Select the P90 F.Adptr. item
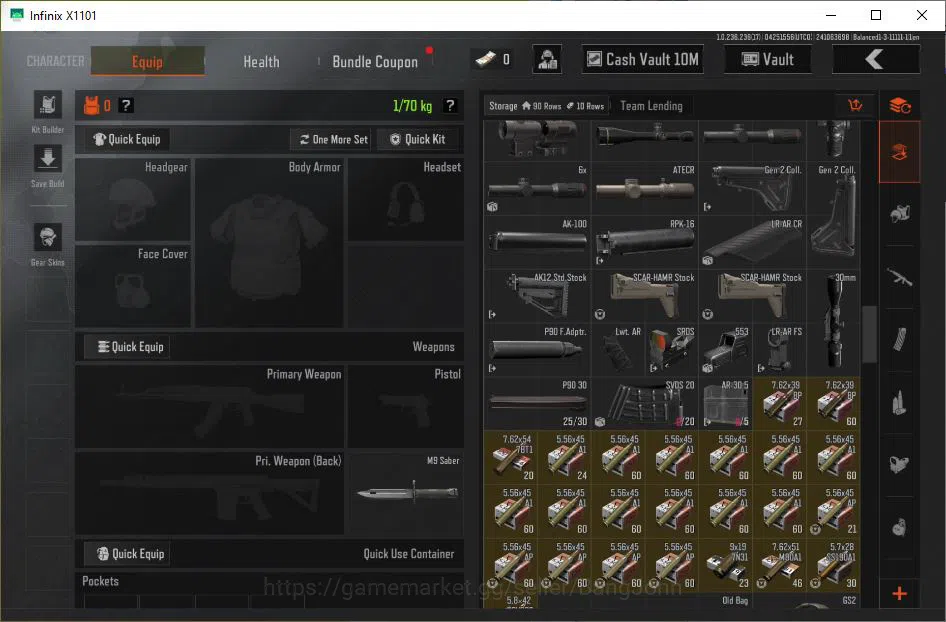 coord(537,350)
